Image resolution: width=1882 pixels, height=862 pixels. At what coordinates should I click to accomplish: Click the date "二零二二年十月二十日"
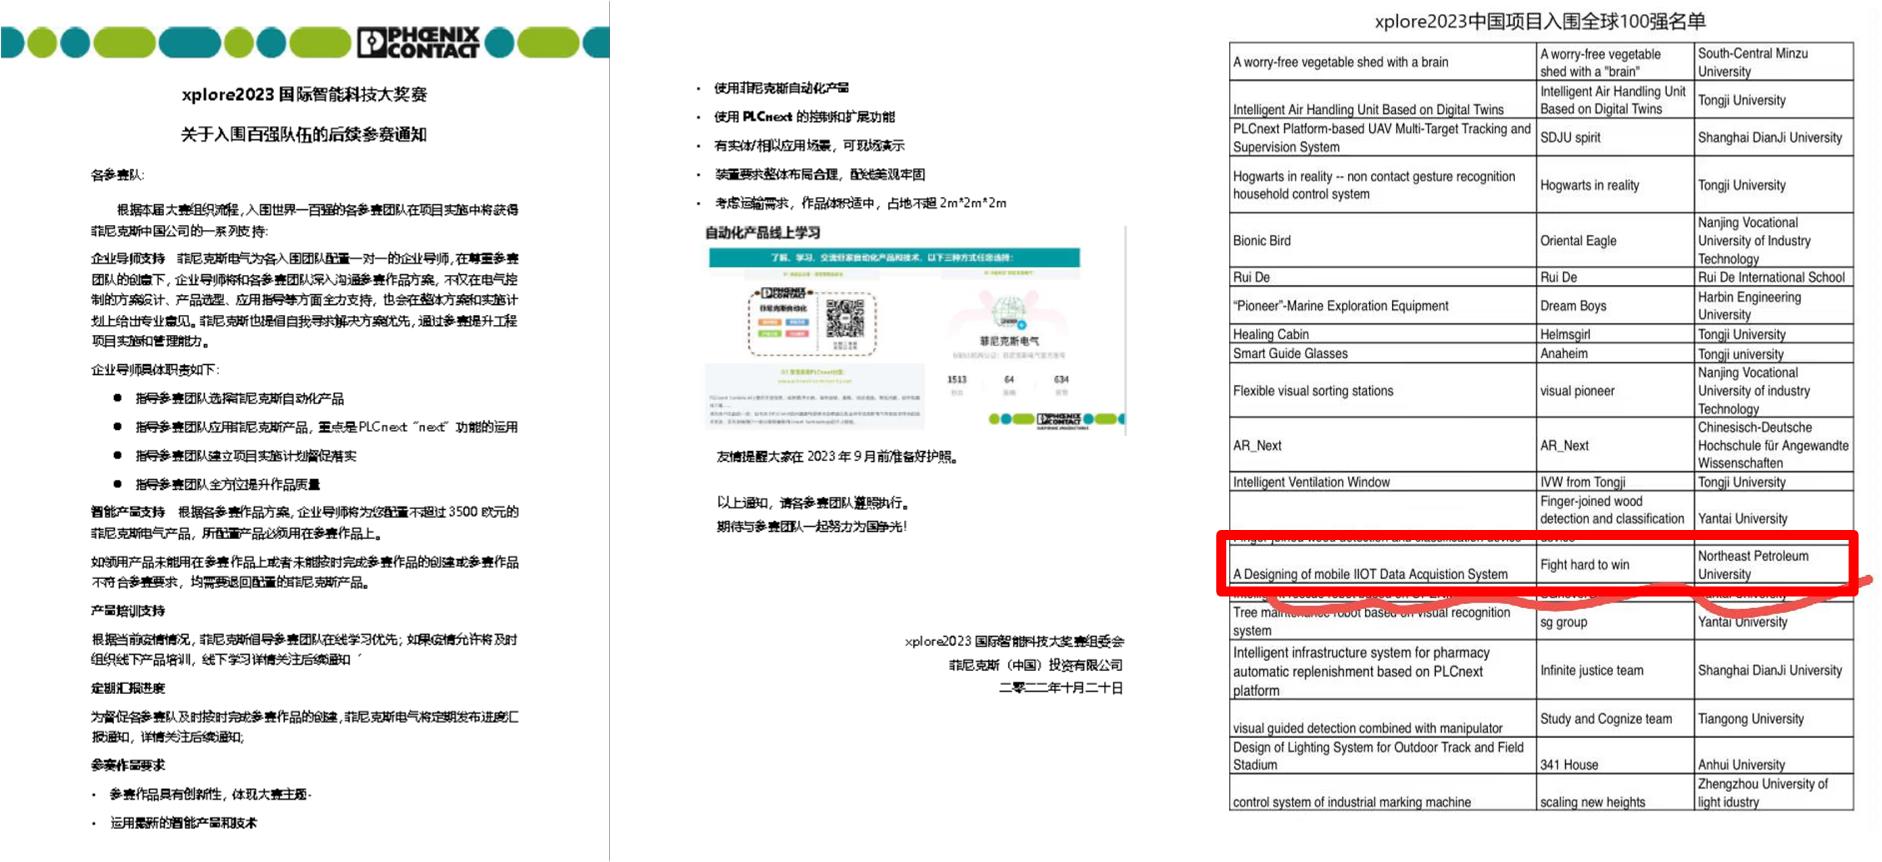(x=1061, y=688)
